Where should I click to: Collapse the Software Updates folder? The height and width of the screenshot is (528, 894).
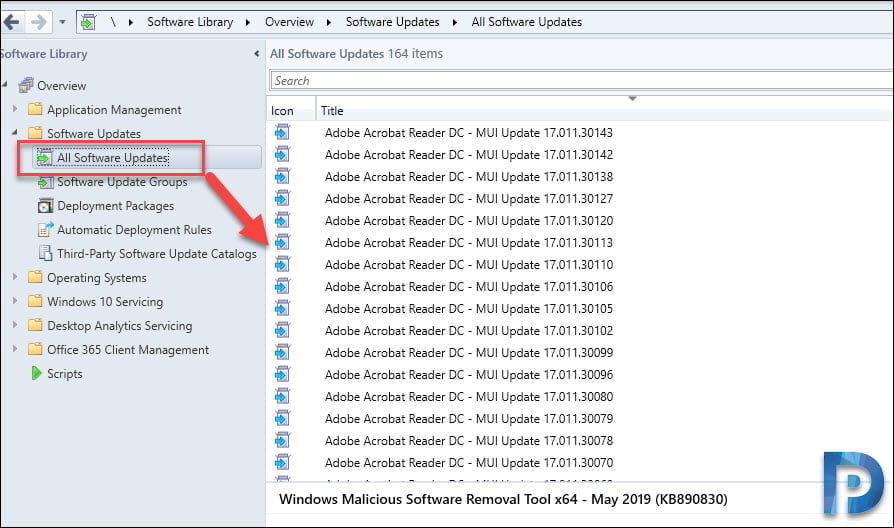pyautogui.click(x=15, y=132)
